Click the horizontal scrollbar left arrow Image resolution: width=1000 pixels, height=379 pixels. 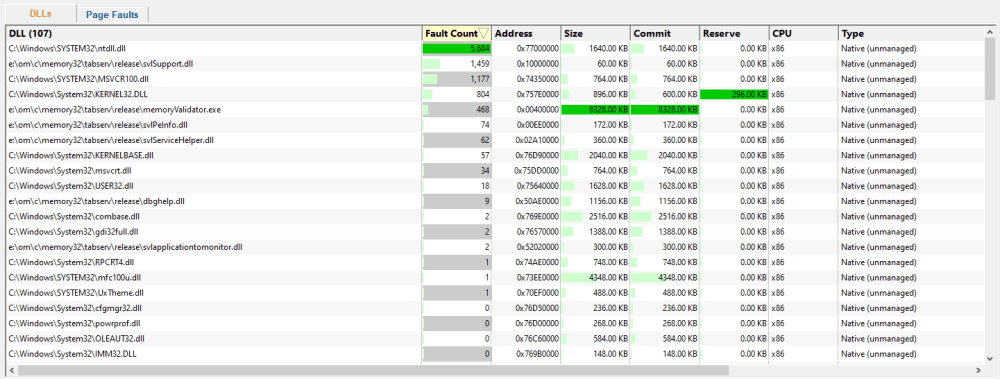coord(11,370)
